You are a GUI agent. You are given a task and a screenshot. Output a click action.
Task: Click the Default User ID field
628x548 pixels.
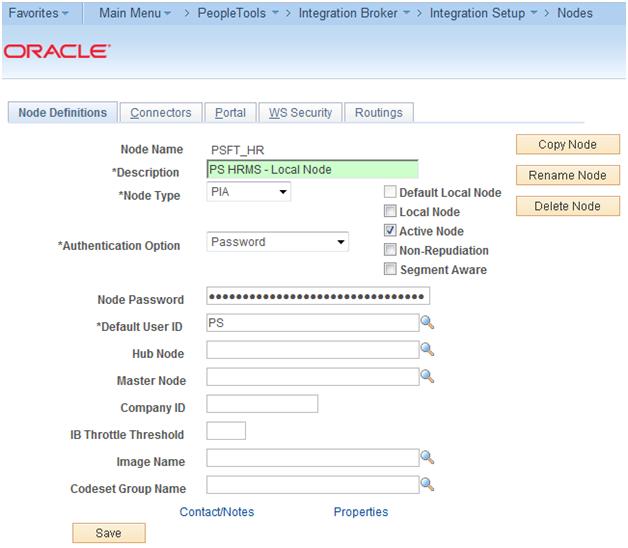313,322
